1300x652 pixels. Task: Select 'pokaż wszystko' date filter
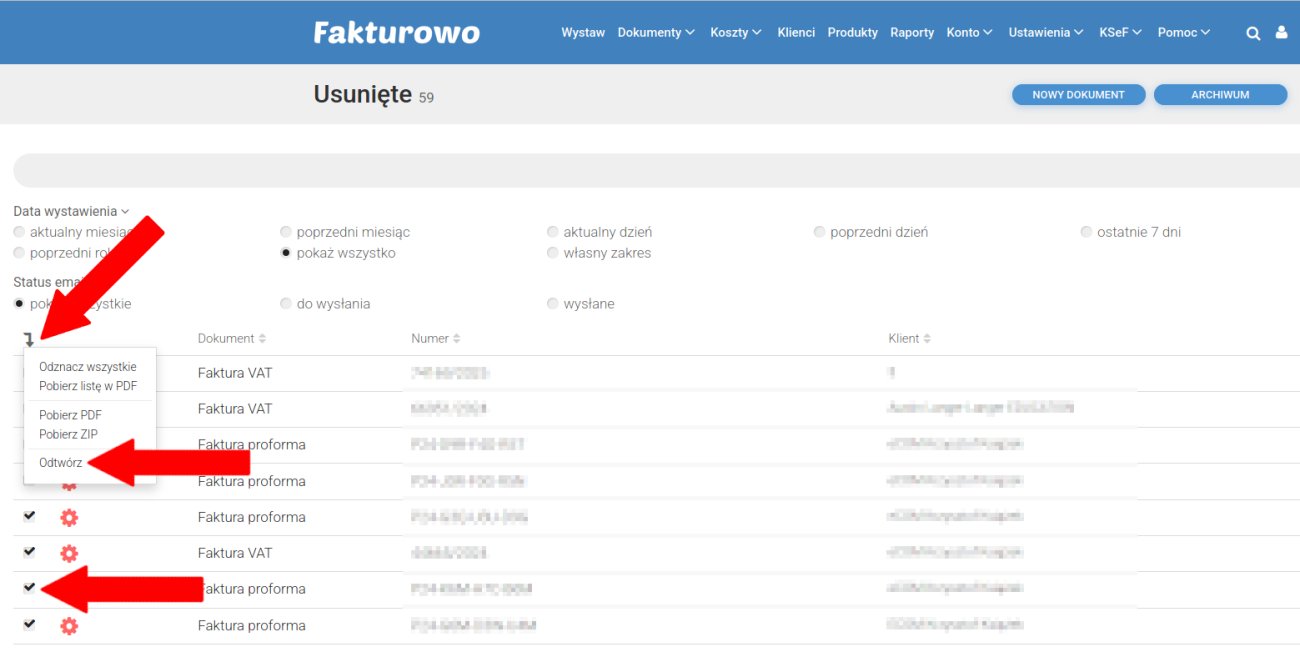pyautogui.click(x=287, y=253)
